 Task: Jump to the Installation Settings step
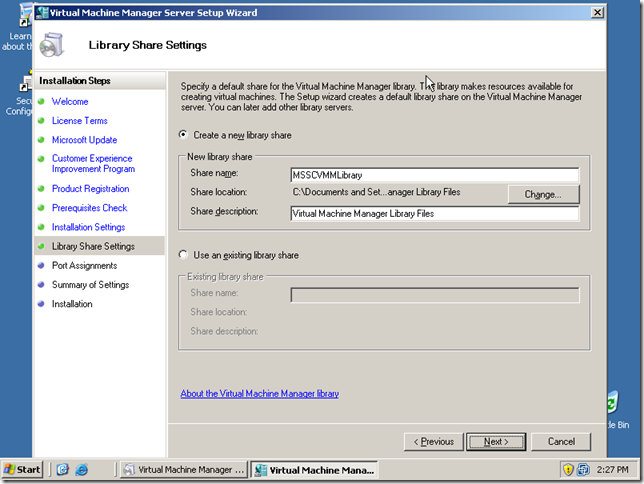[x=88, y=227]
